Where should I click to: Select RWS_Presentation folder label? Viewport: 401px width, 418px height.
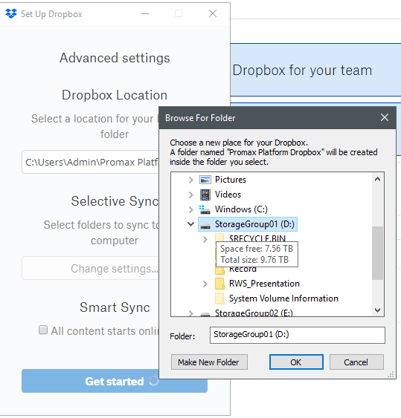[264, 284]
